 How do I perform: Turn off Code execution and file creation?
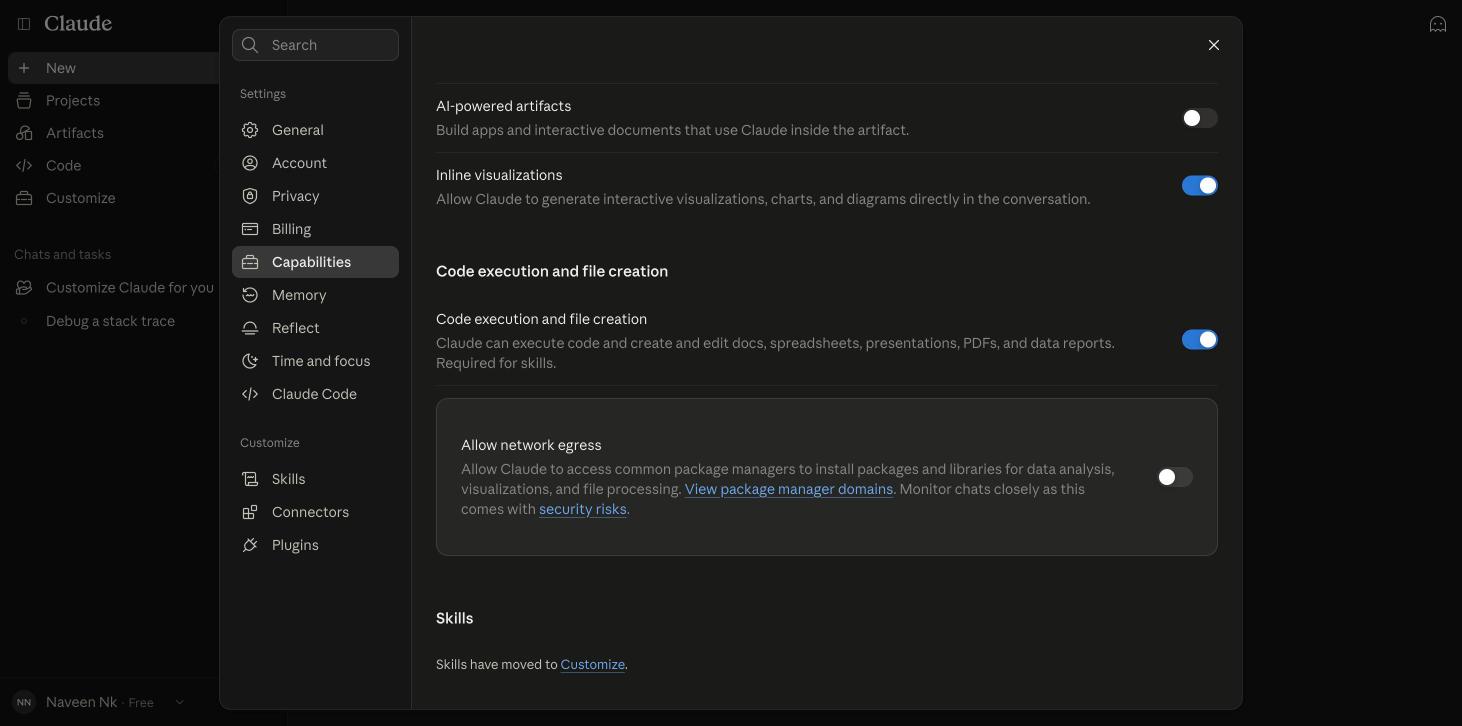[1199, 340]
